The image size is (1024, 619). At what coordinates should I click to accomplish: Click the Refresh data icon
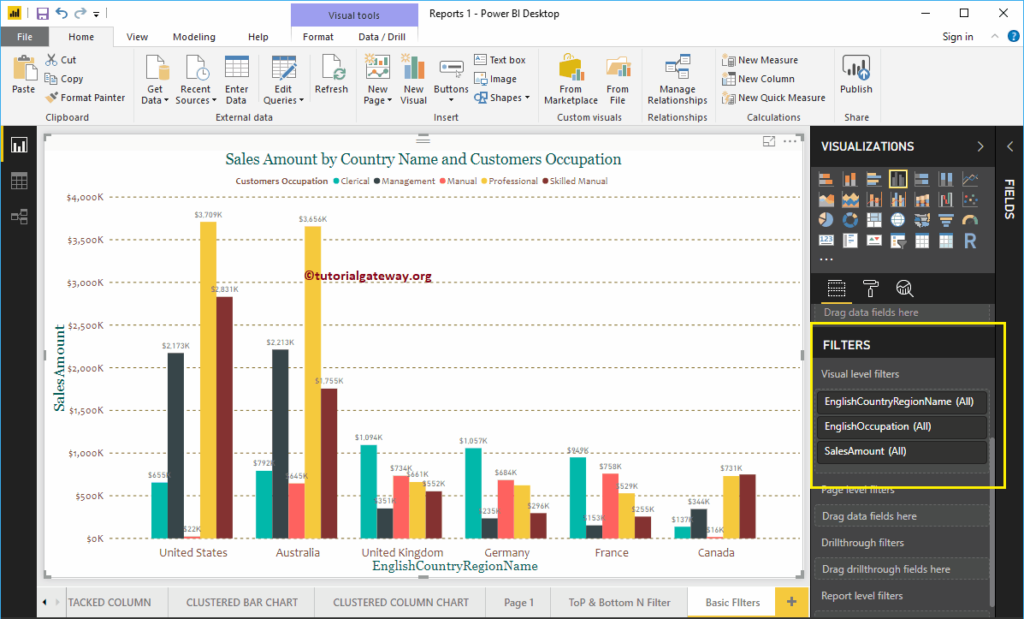[331, 74]
